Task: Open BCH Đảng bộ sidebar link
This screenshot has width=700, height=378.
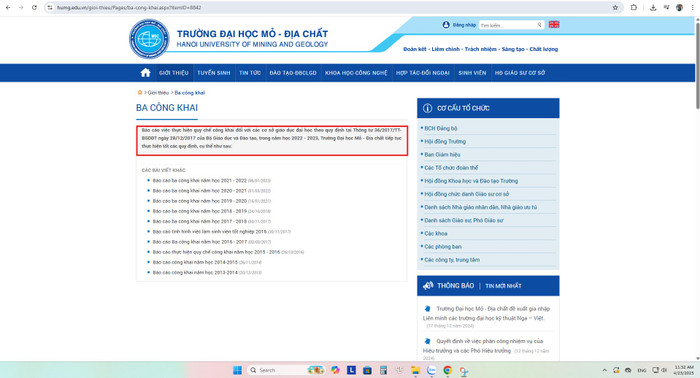Action: pyautogui.click(x=441, y=128)
